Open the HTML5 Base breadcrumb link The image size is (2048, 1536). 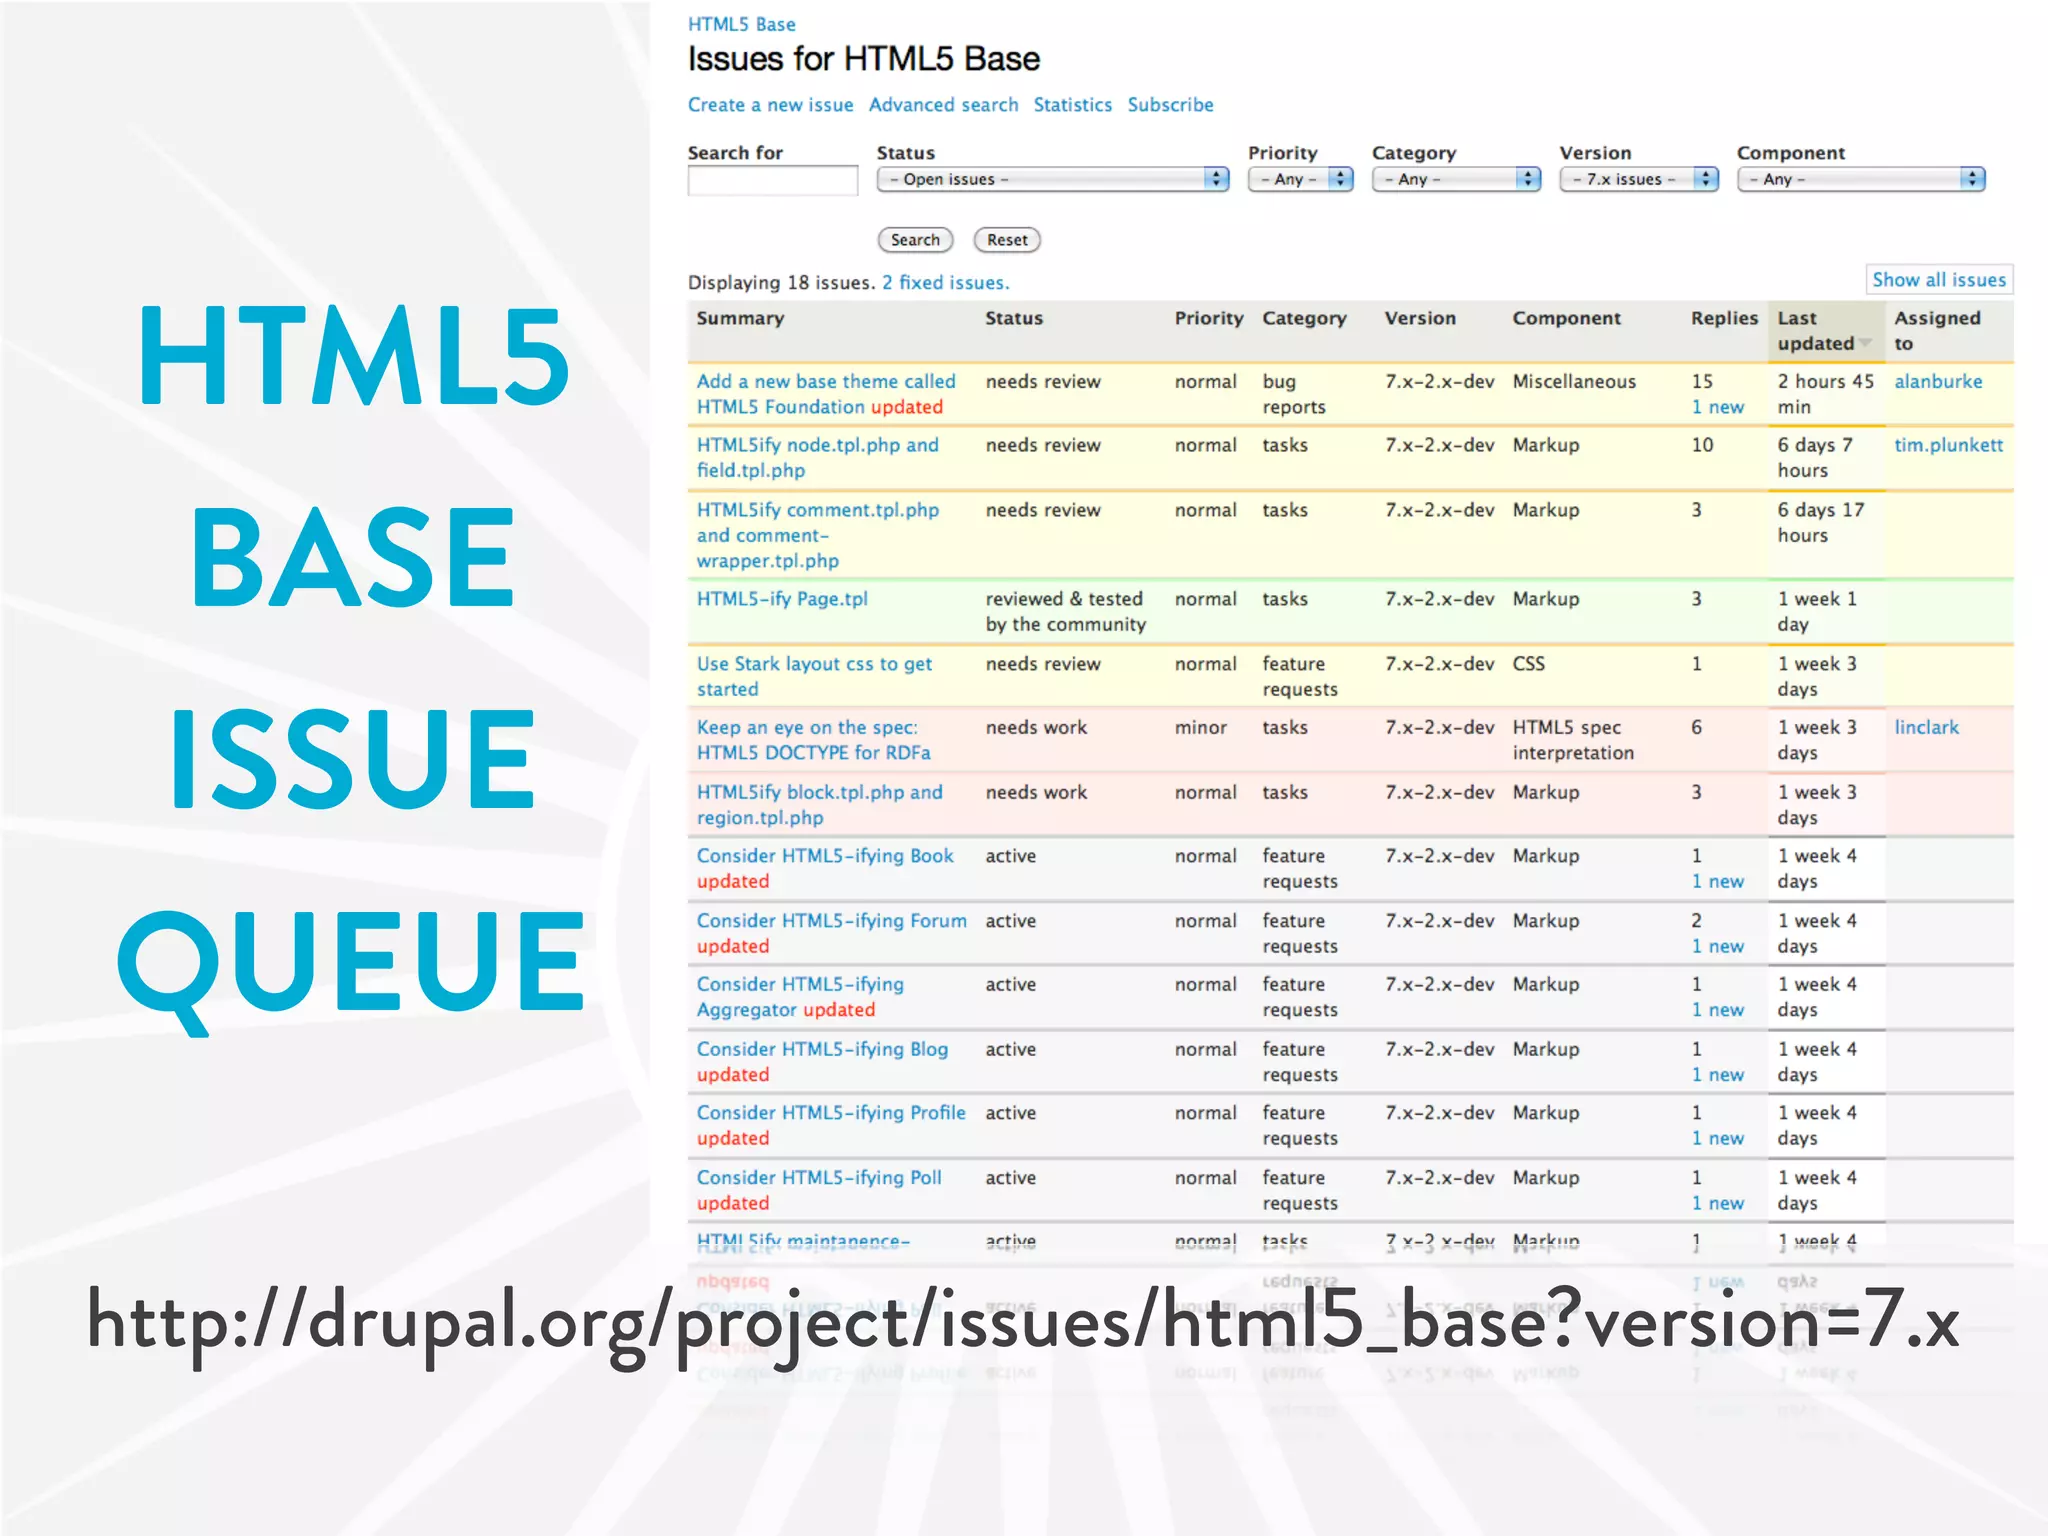[x=741, y=24]
